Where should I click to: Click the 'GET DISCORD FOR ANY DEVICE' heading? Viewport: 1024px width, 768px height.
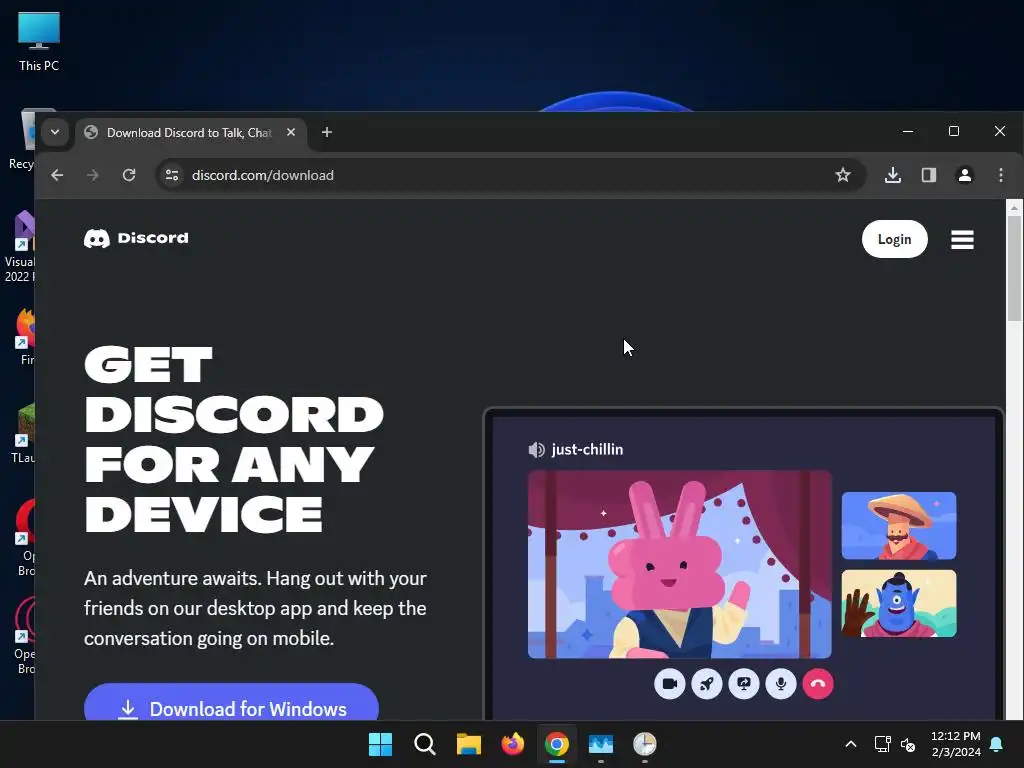coord(233,439)
